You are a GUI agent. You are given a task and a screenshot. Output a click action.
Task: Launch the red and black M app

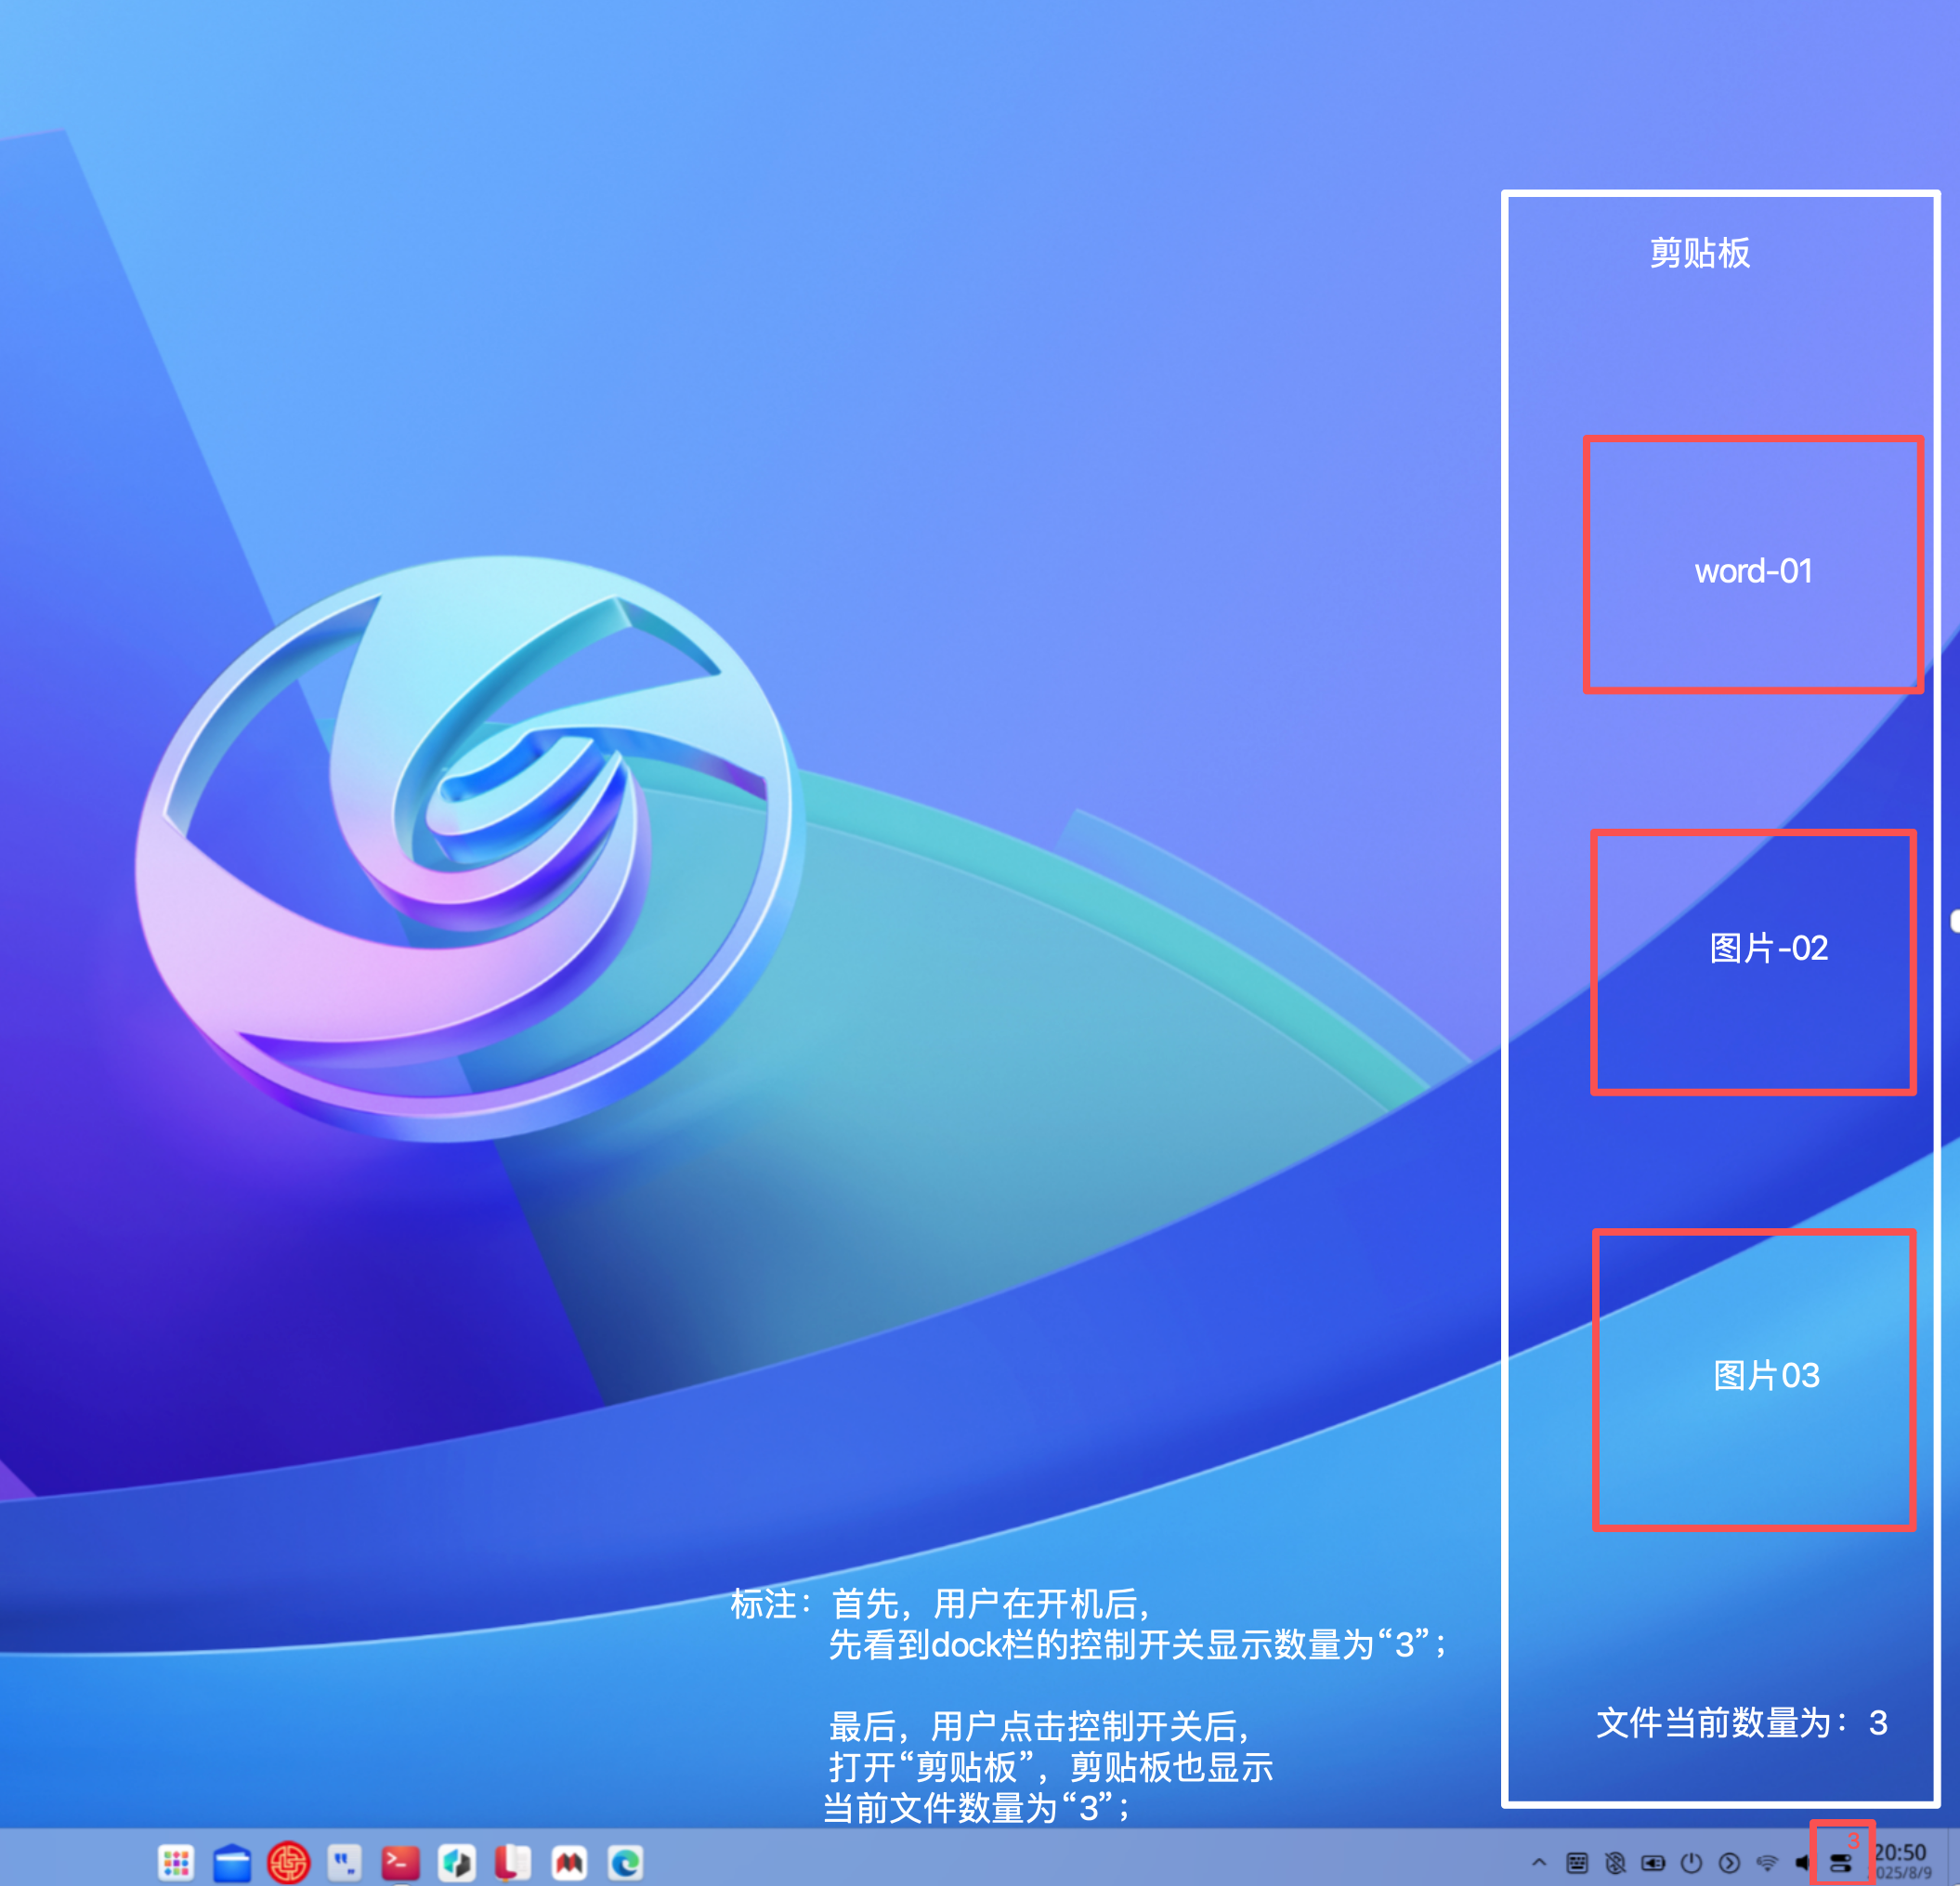coord(569,1862)
